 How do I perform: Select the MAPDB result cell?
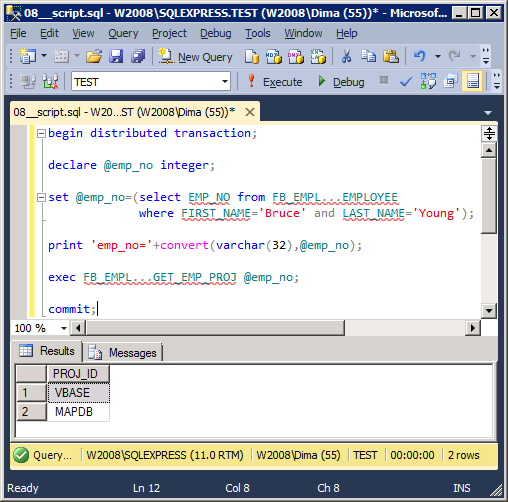point(78,412)
